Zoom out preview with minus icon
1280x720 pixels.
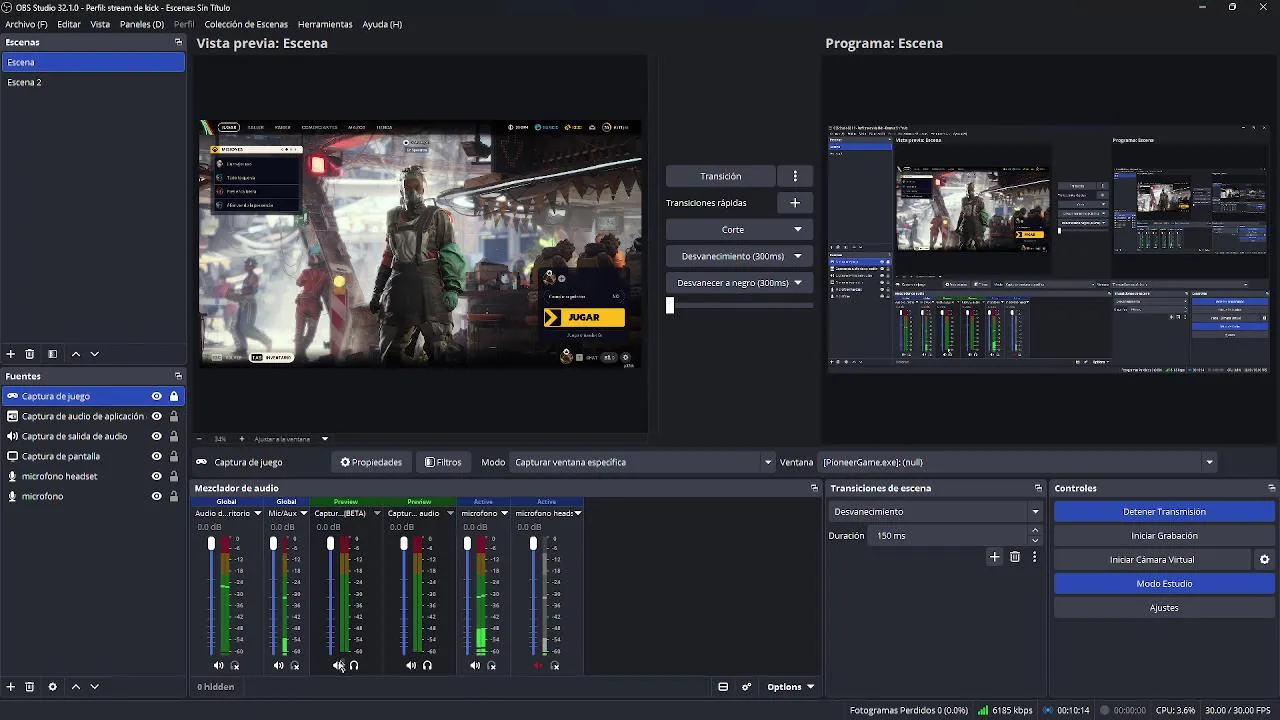tap(199, 439)
